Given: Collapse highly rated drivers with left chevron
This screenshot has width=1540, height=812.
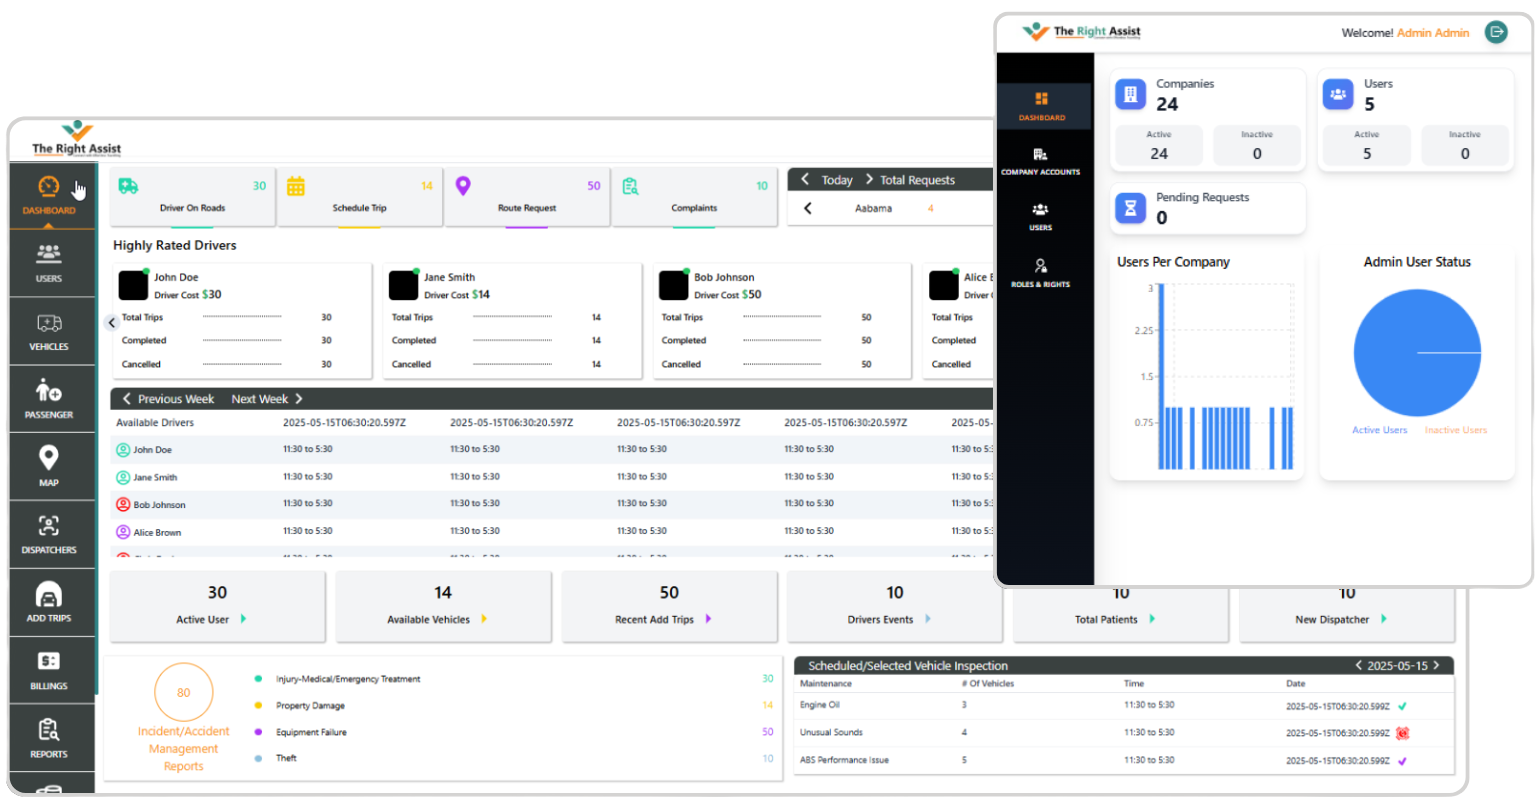Looking at the screenshot, I should point(112,322).
